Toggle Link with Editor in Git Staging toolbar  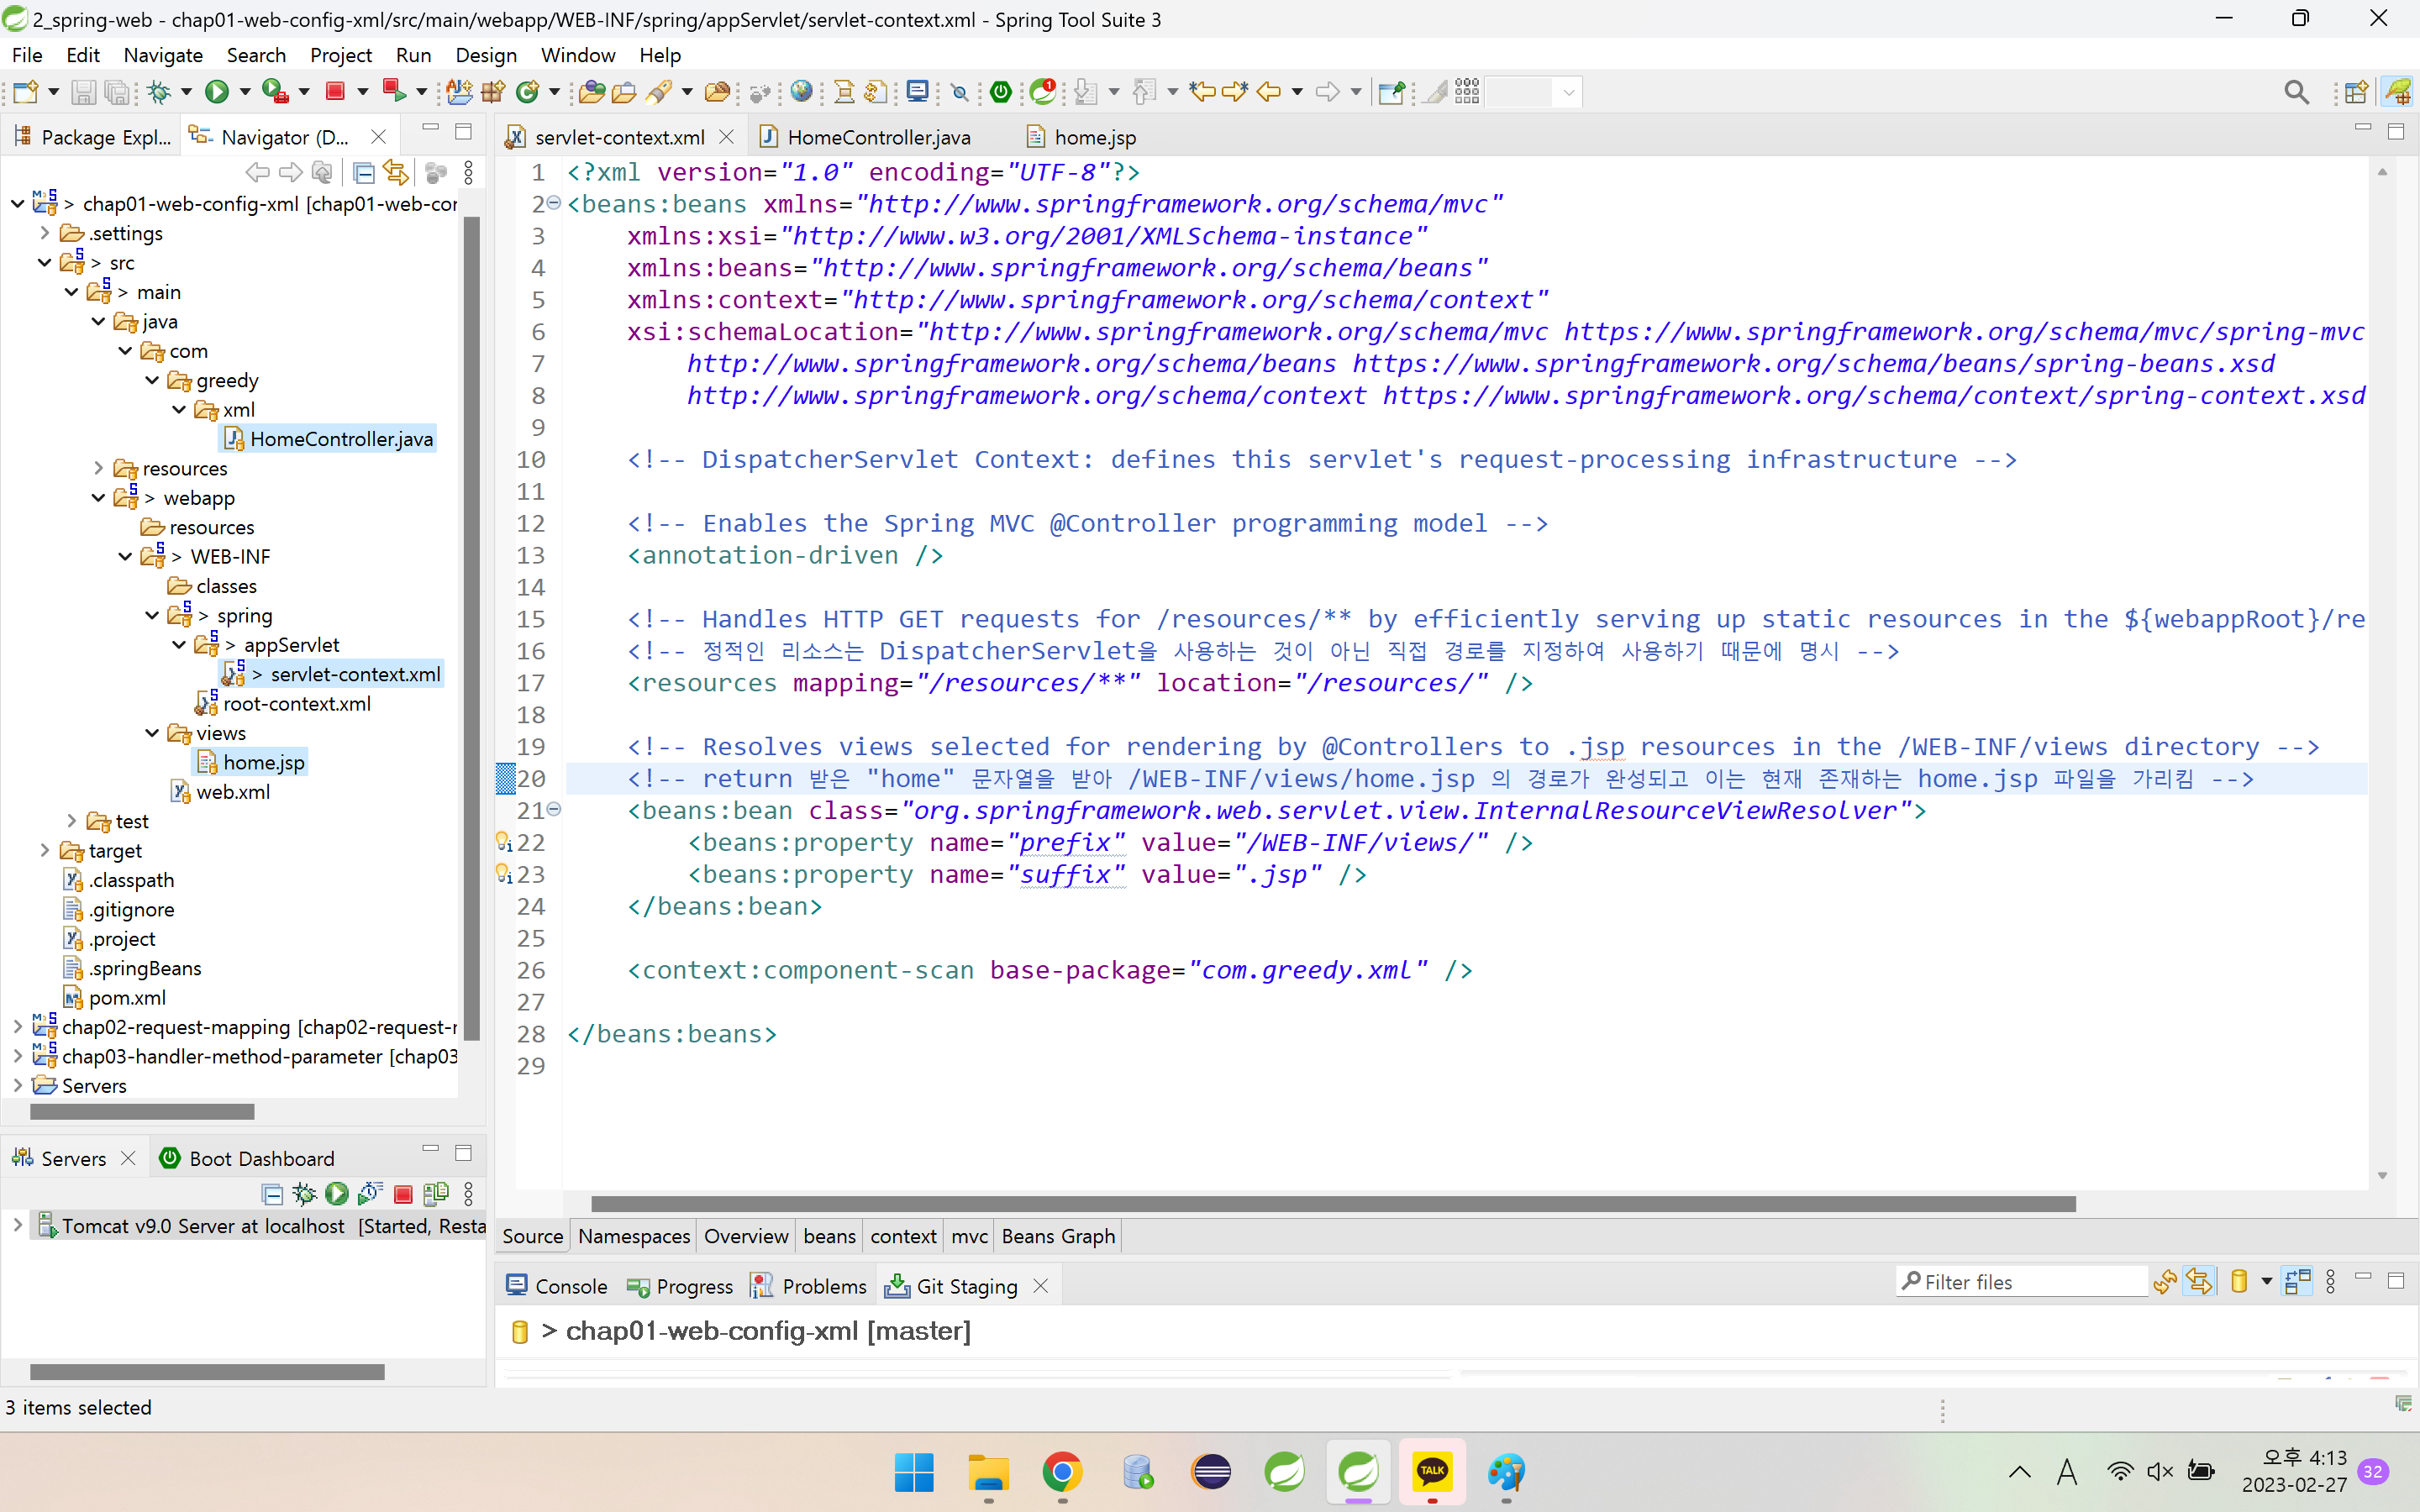coord(2199,1282)
